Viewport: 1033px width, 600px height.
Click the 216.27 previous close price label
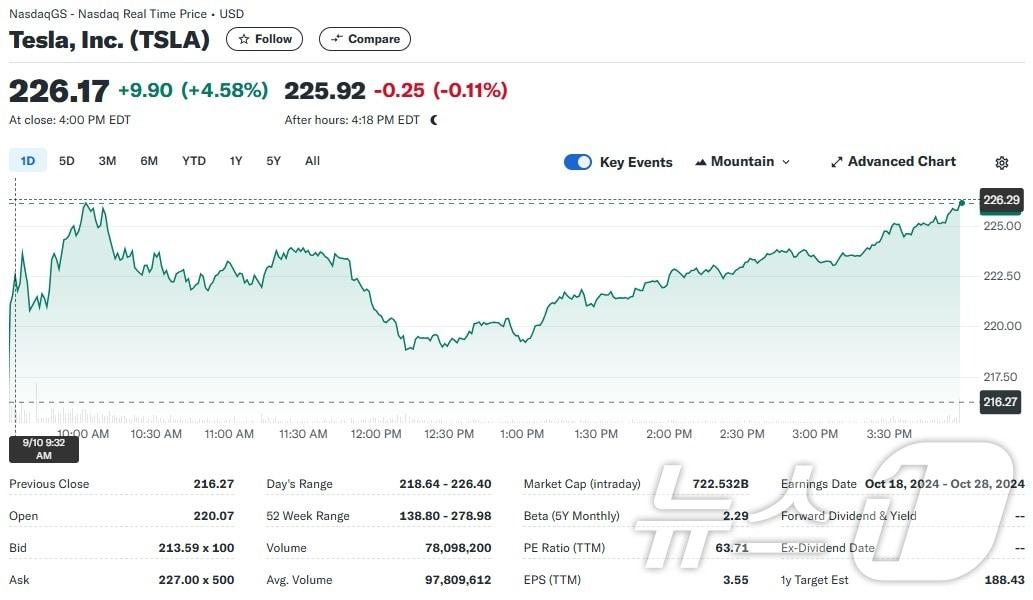coord(1001,403)
